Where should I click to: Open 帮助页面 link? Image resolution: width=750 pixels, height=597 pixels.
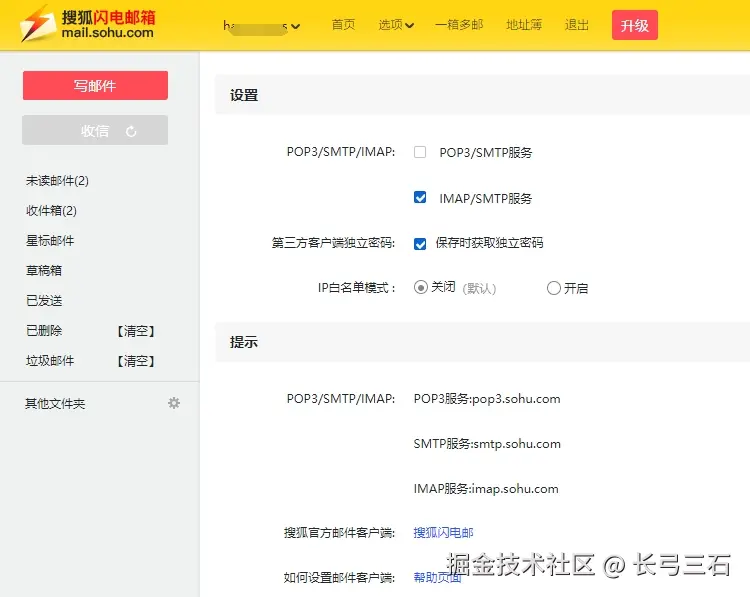pyautogui.click(x=438, y=577)
